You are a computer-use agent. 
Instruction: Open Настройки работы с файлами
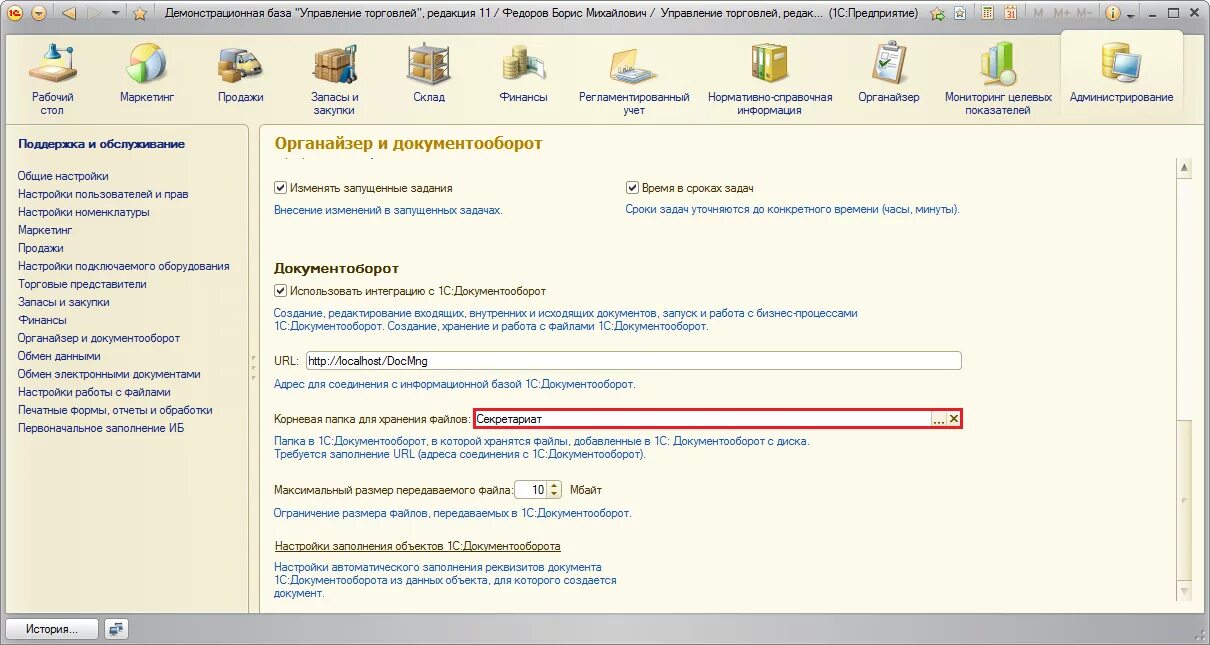[x=94, y=392]
